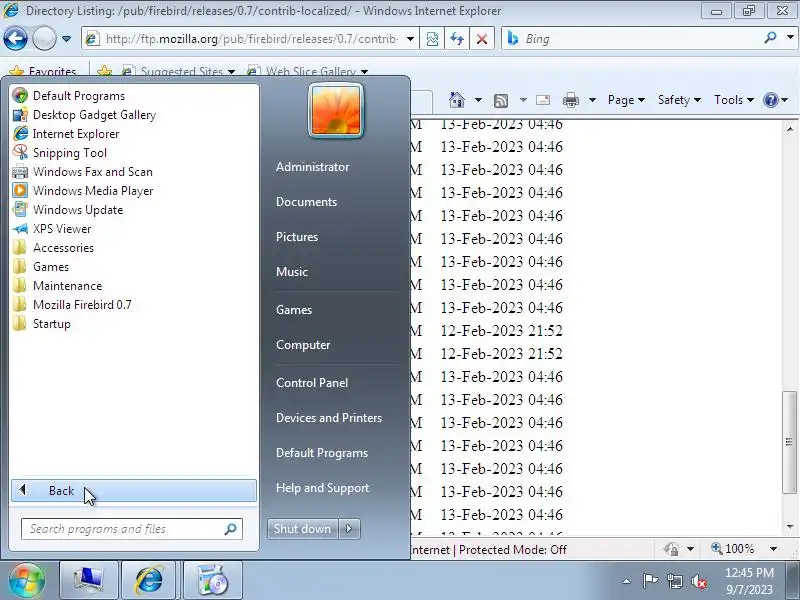
Task: Launch XPS Viewer
Action: coord(62,229)
